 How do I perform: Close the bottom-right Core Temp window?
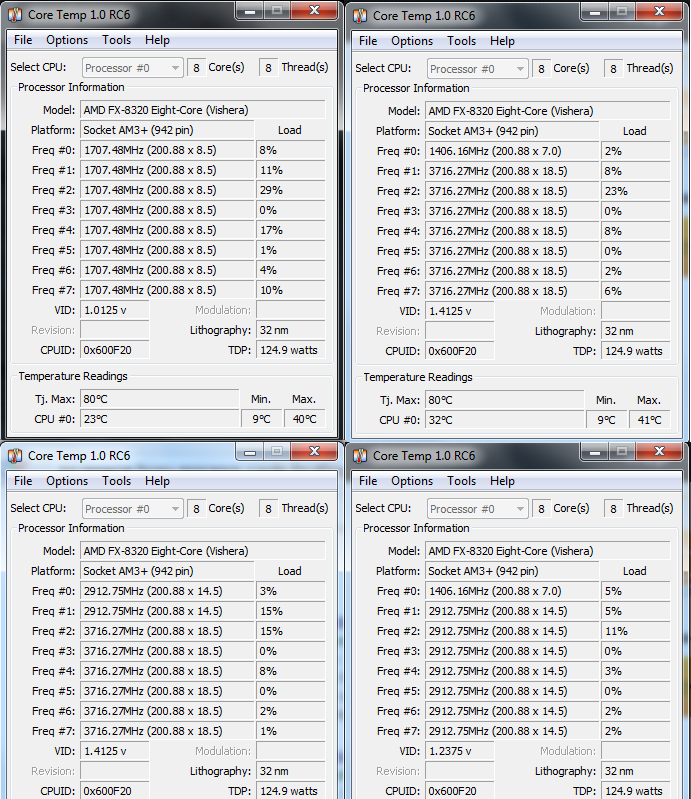tap(659, 451)
